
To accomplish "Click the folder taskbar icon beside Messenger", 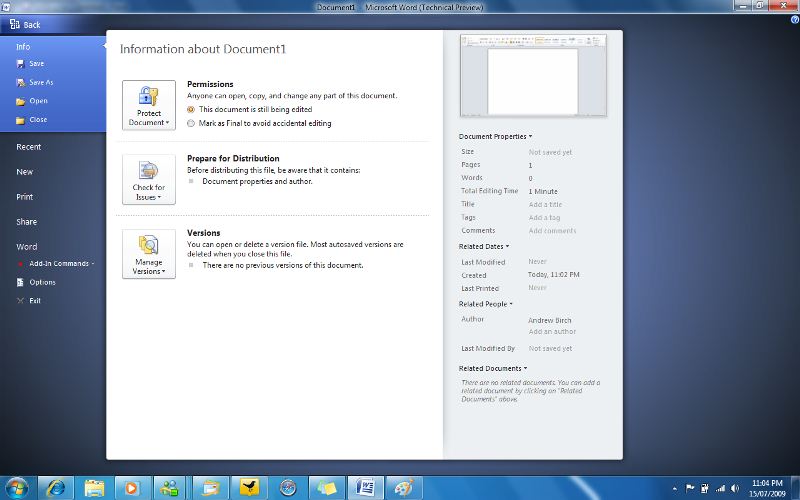I will [x=210, y=488].
